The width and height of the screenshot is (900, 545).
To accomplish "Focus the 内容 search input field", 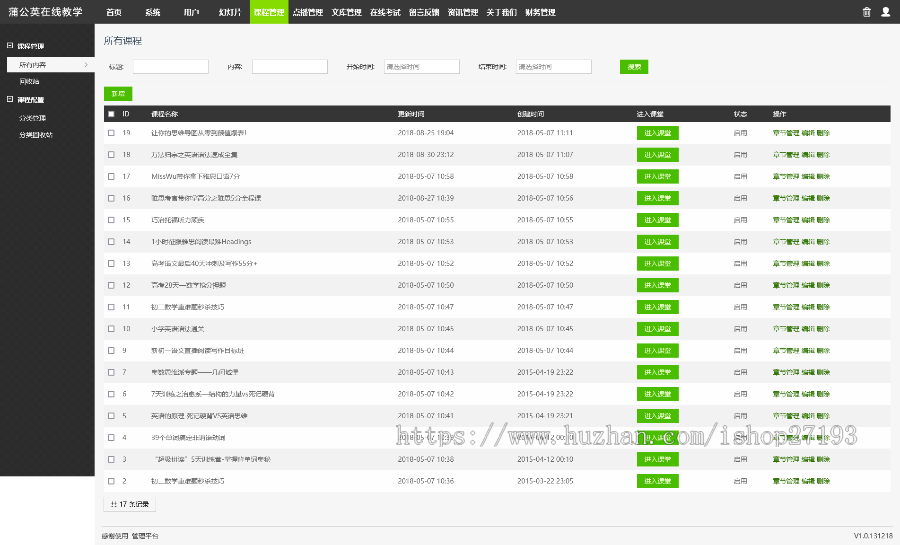I will (x=290, y=67).
